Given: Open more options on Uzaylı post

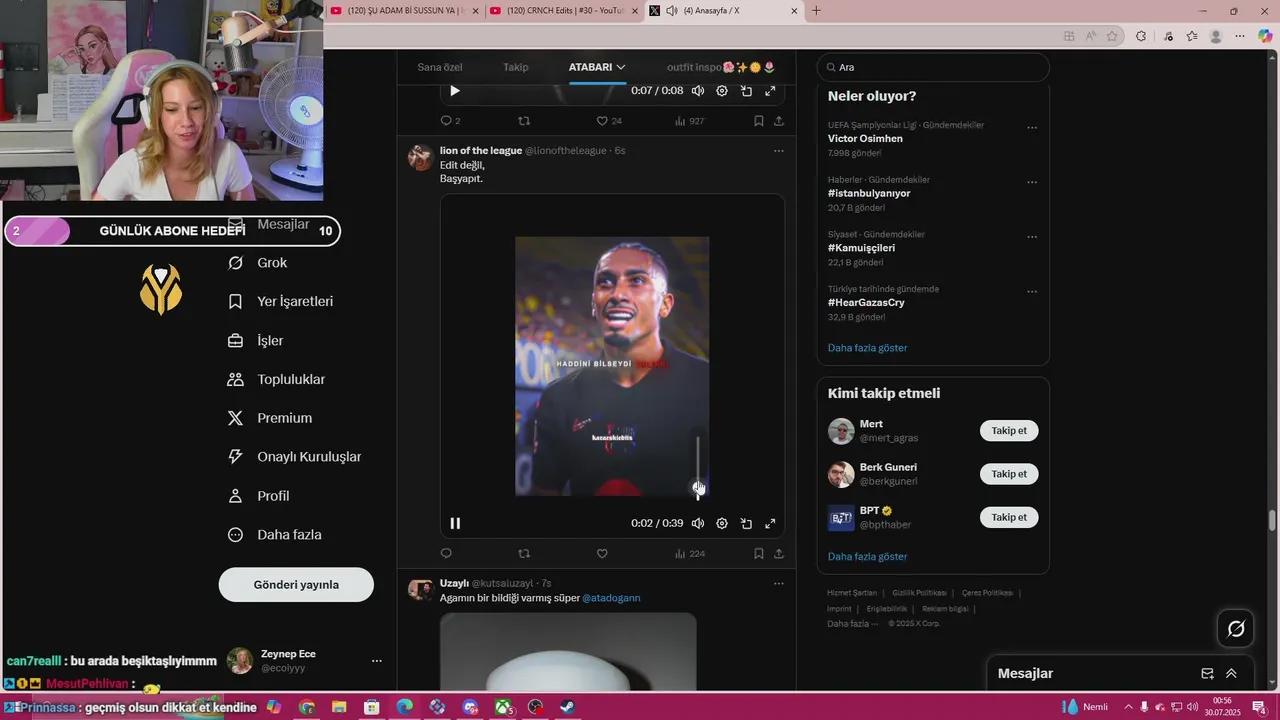Looking at the screenshot, I should point(779,583).
